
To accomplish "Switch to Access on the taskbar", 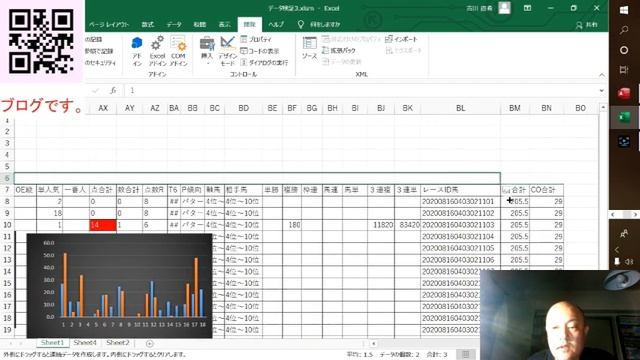I will point(624,94).
